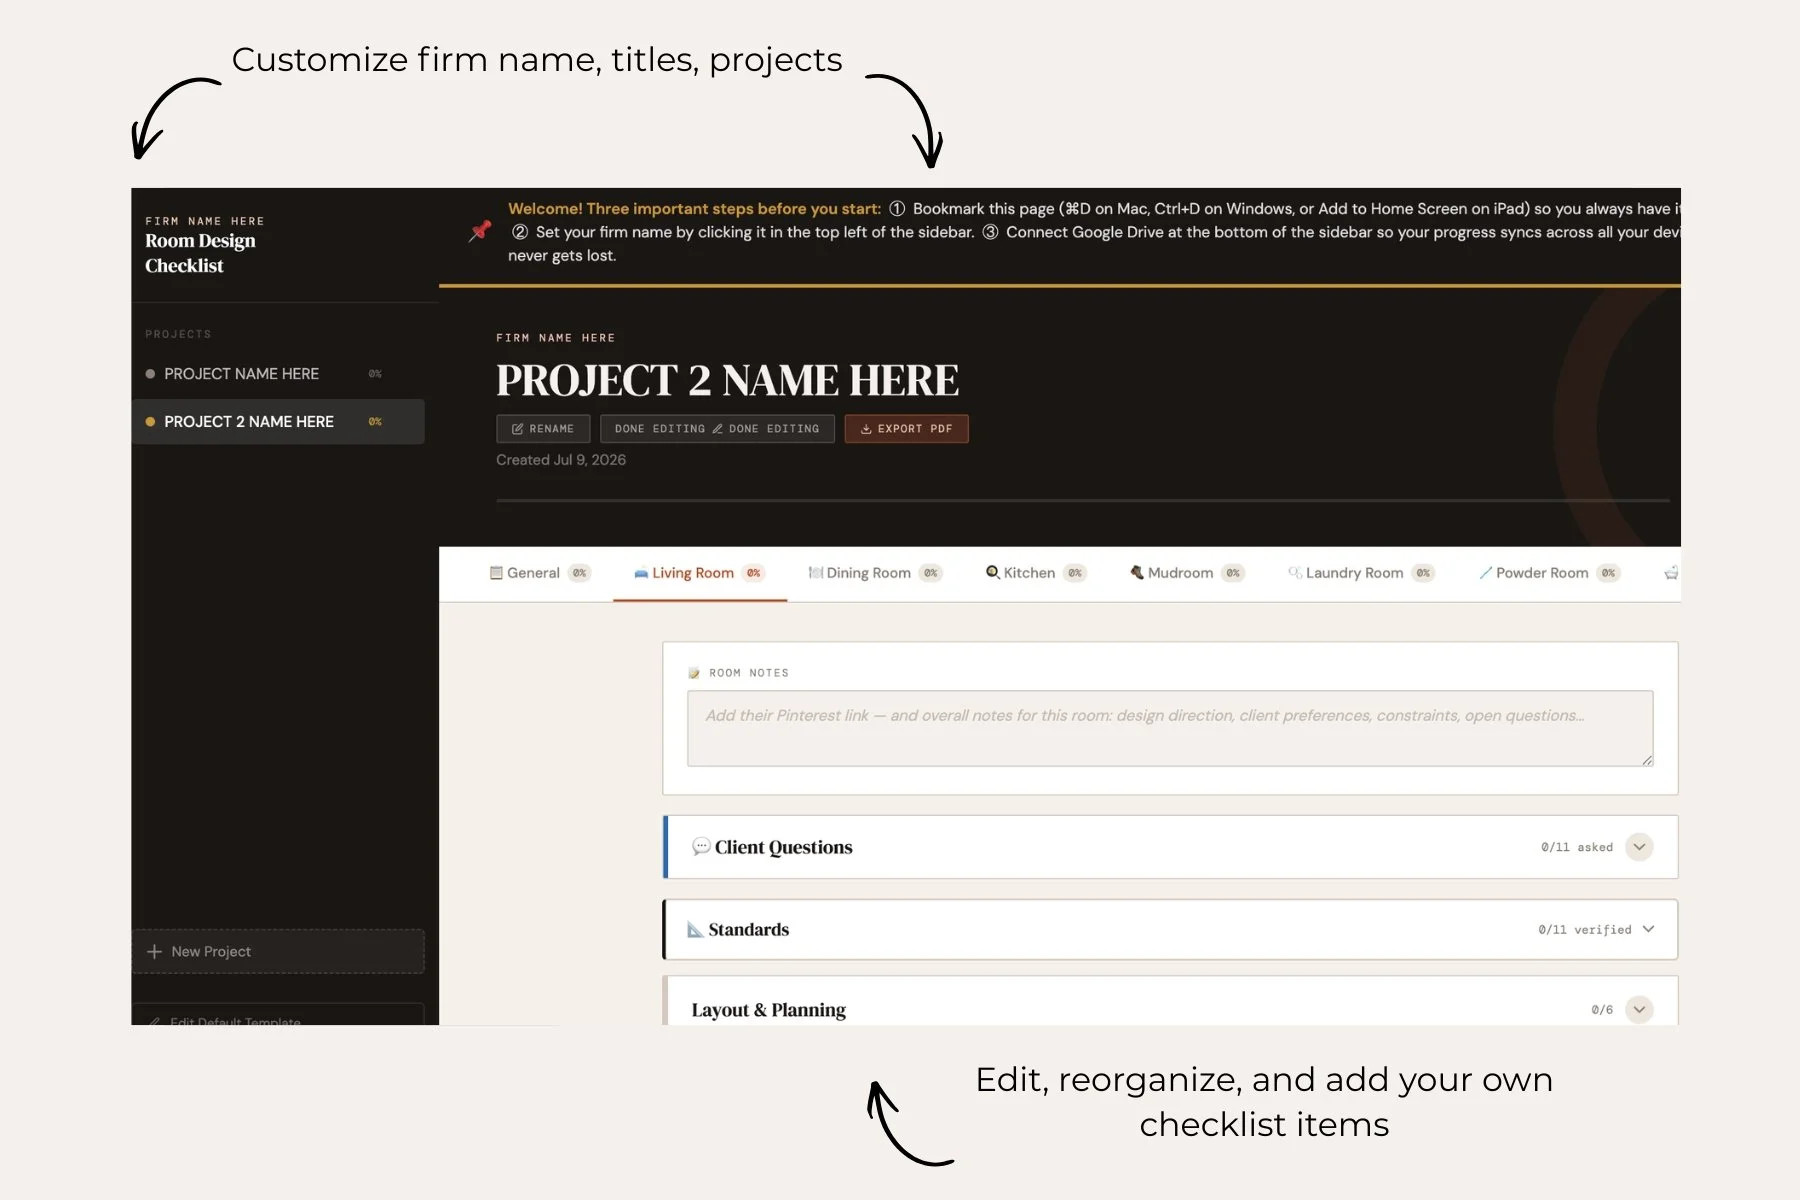Click the Client Questions speech bubble icon

[701, 846]
